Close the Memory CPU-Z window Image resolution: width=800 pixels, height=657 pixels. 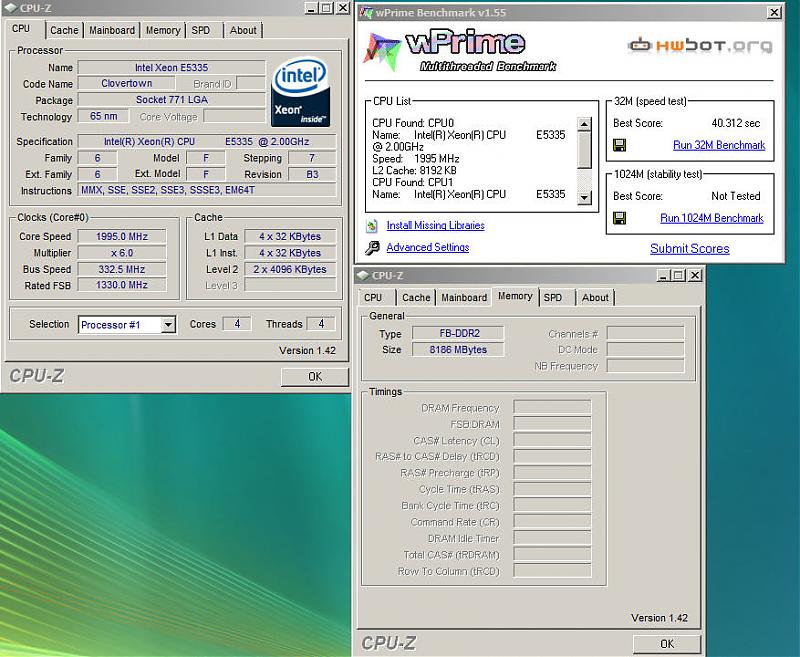pos(694,275)
